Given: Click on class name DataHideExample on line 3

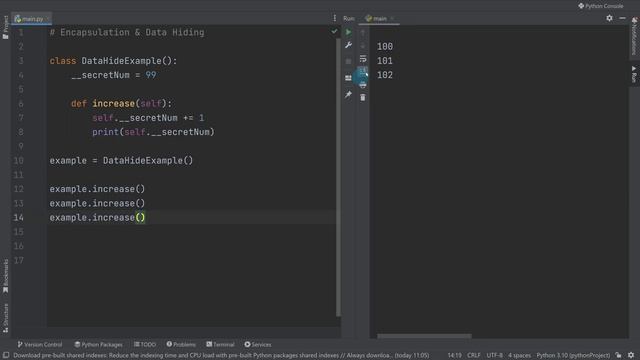Looking at the screenshot, I should pos(121,61).
